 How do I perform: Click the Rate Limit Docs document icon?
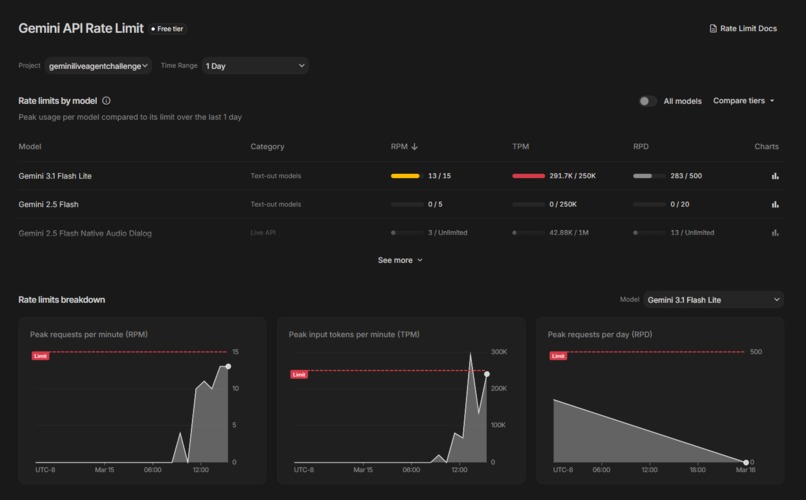(713, 28)
